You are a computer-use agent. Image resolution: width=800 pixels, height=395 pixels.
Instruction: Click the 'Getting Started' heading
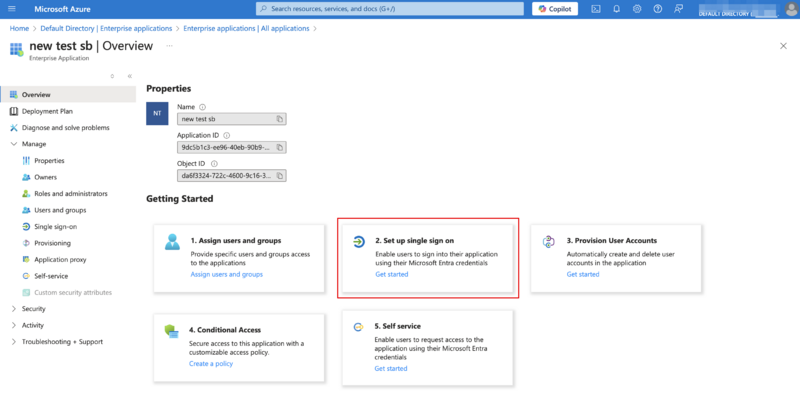pos(180,199)
